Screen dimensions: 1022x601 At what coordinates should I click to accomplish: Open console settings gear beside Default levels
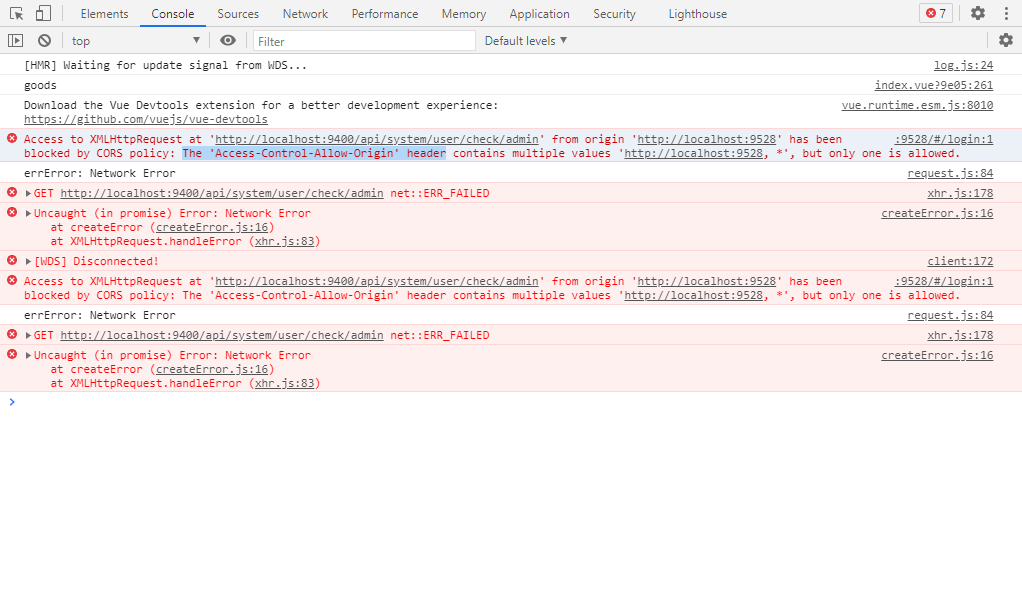1006,40
